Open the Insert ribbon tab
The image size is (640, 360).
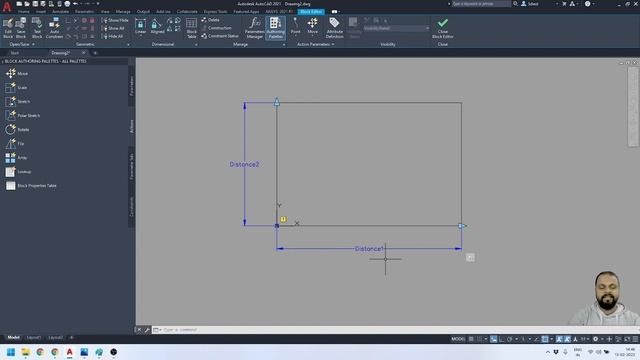coord(41,12)
